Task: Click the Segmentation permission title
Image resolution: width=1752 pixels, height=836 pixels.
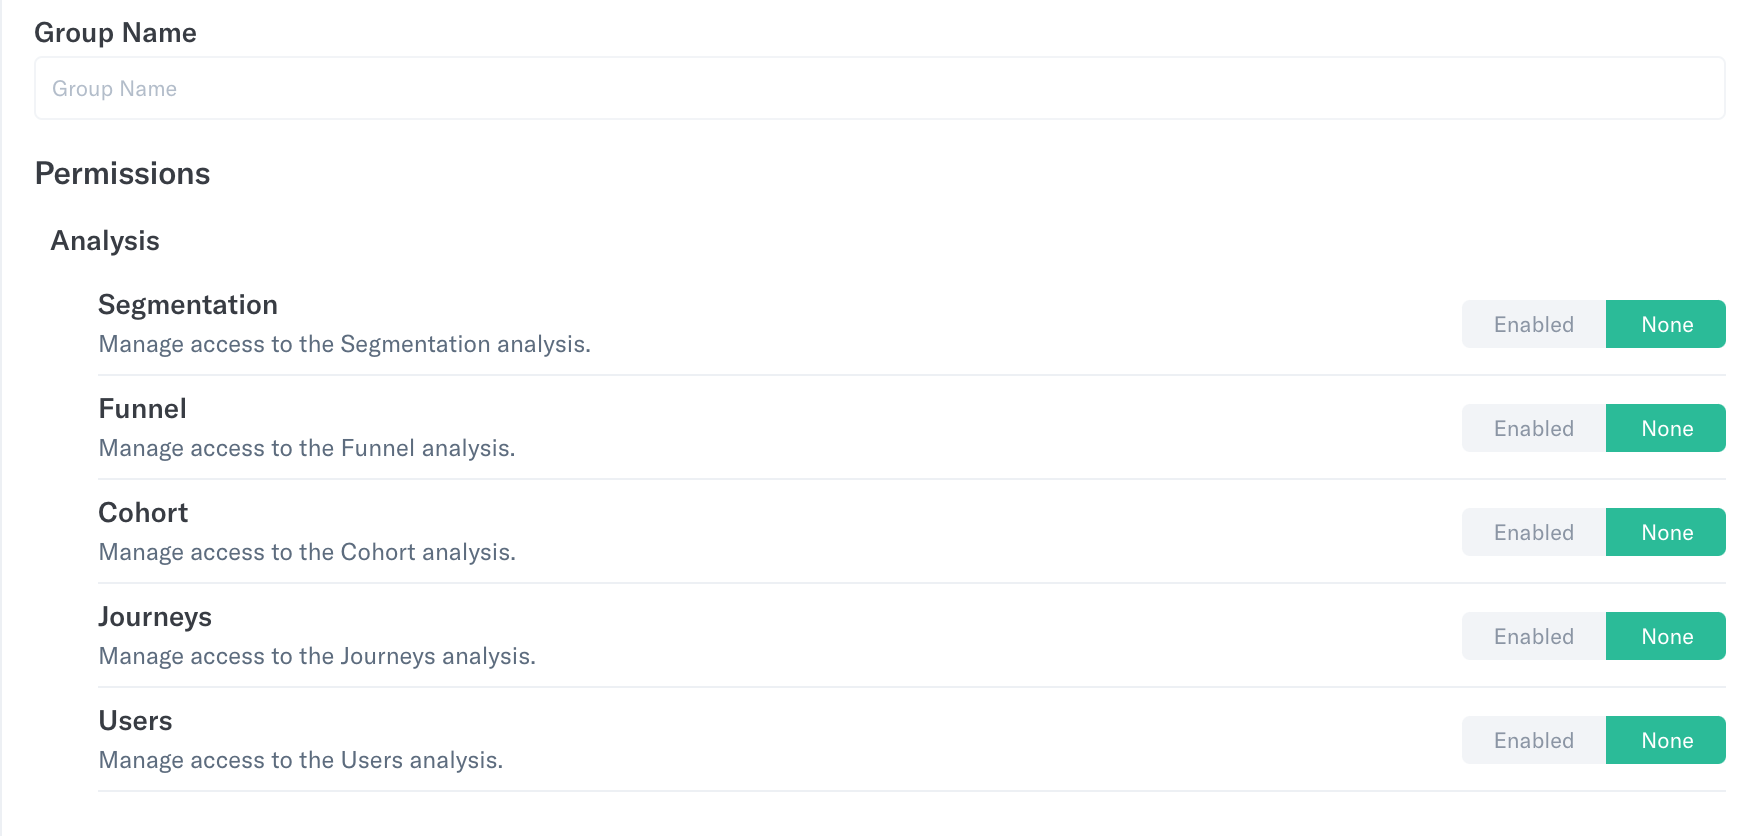Action: pyautogui.click(x=188, y=305)
